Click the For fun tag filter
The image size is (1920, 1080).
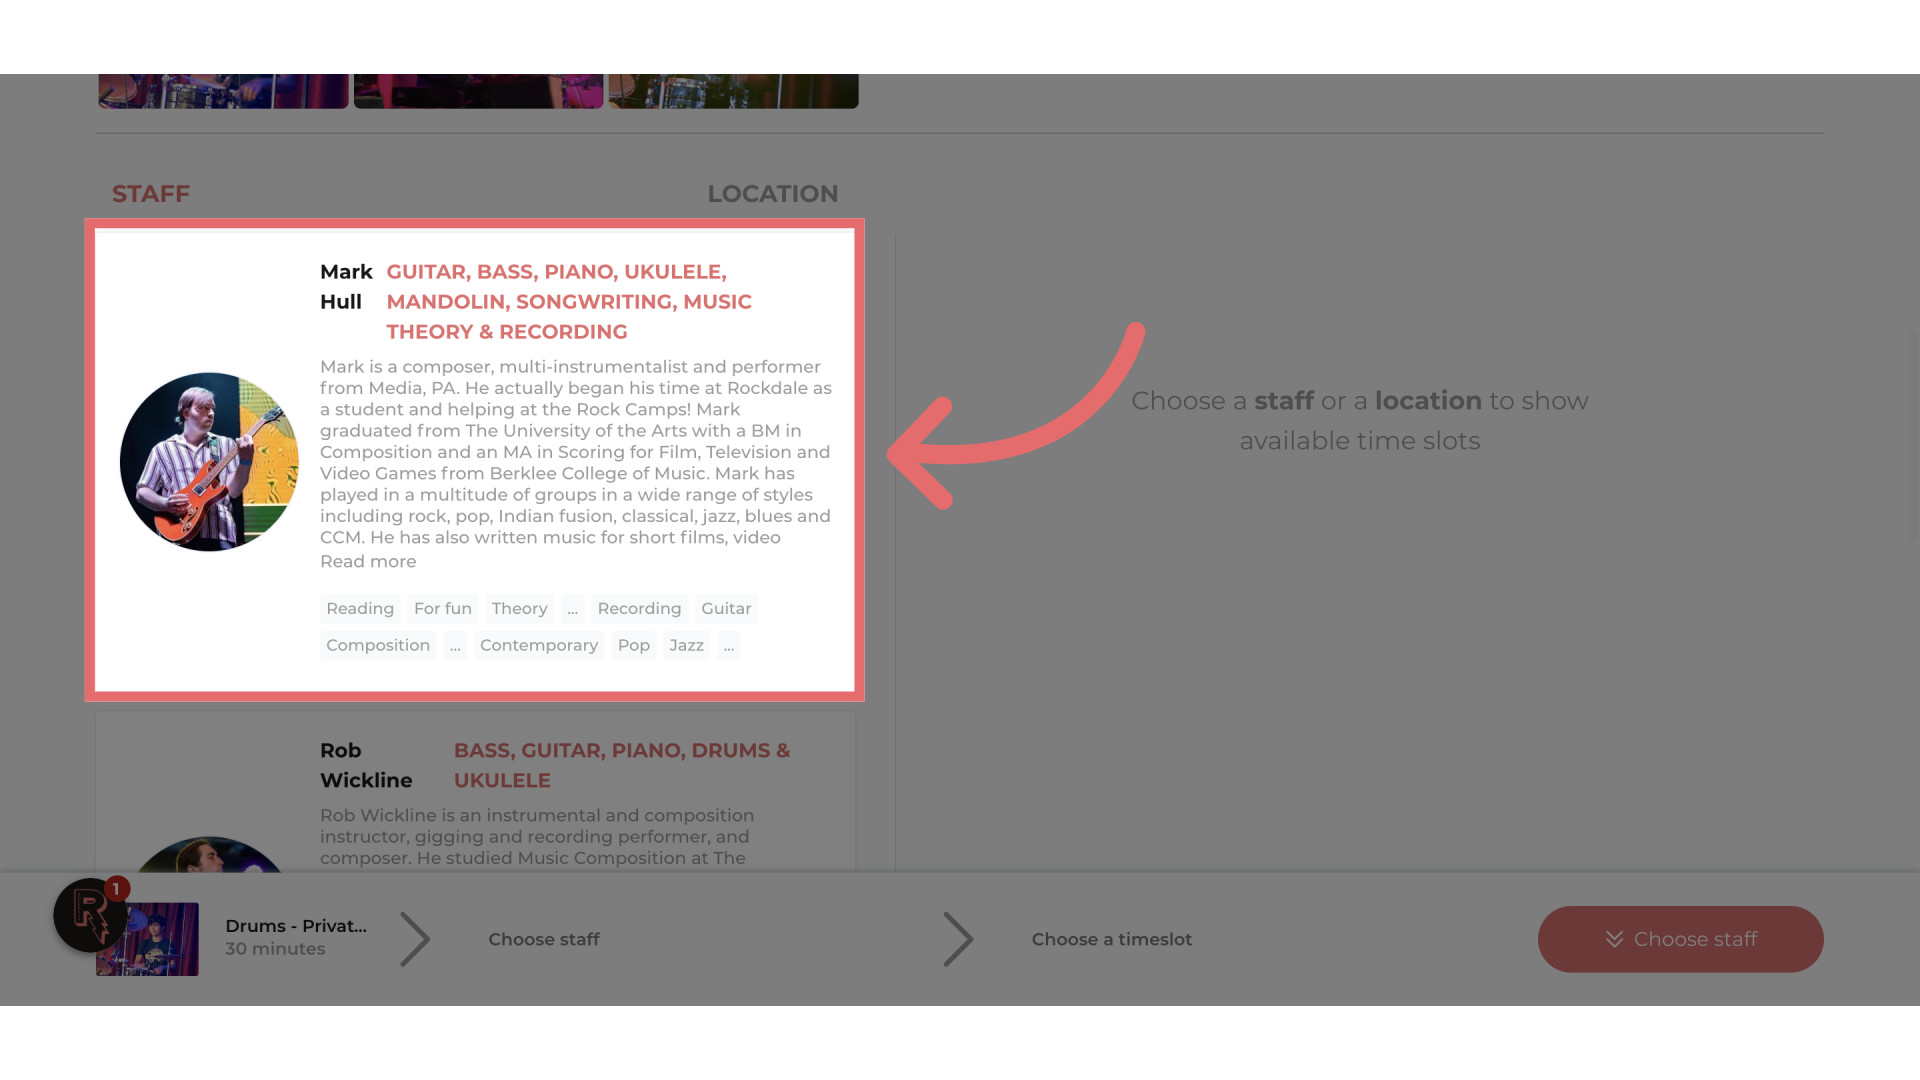click(x=442, y=608)
